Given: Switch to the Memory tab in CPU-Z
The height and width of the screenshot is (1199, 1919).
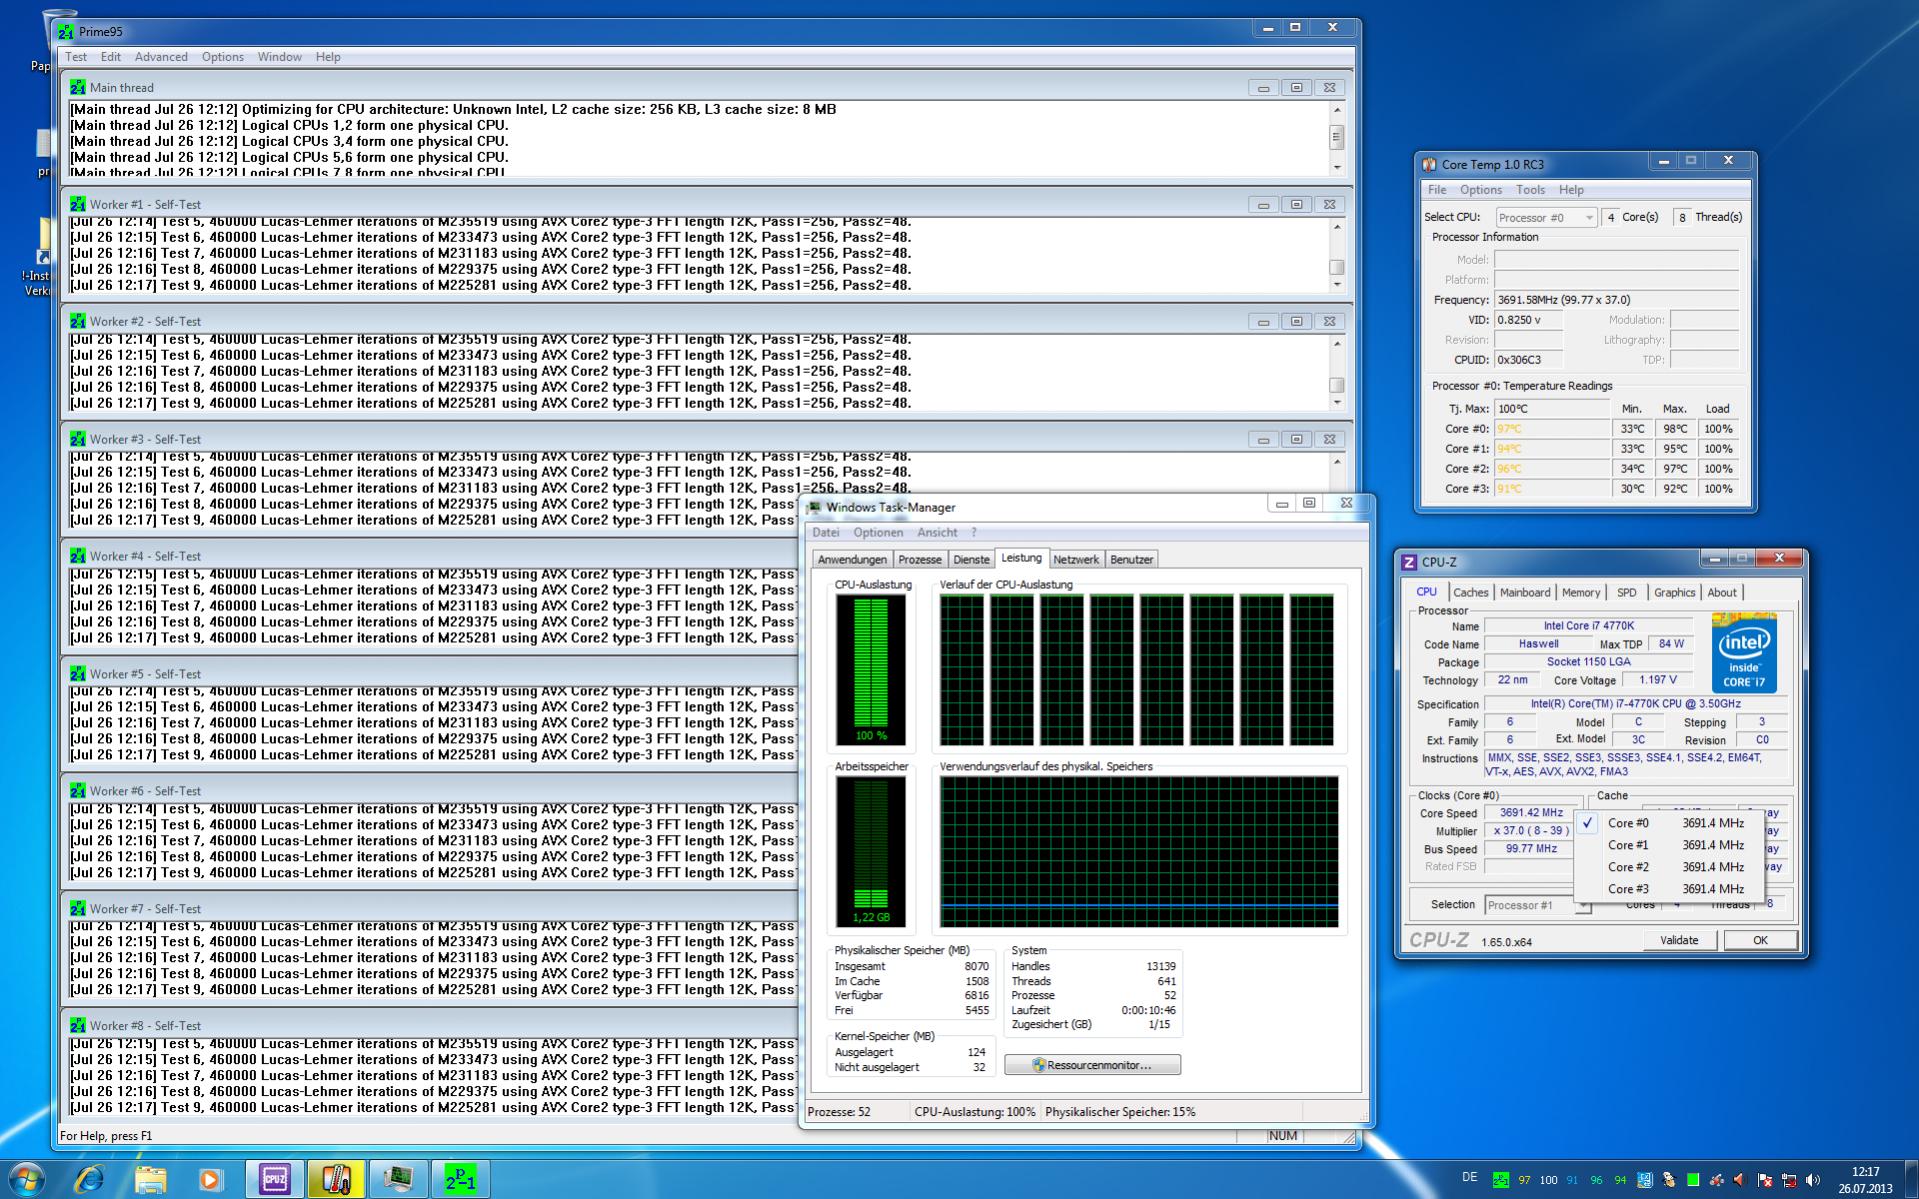Looking at the screenshot, I should (x=1581, y=593).
